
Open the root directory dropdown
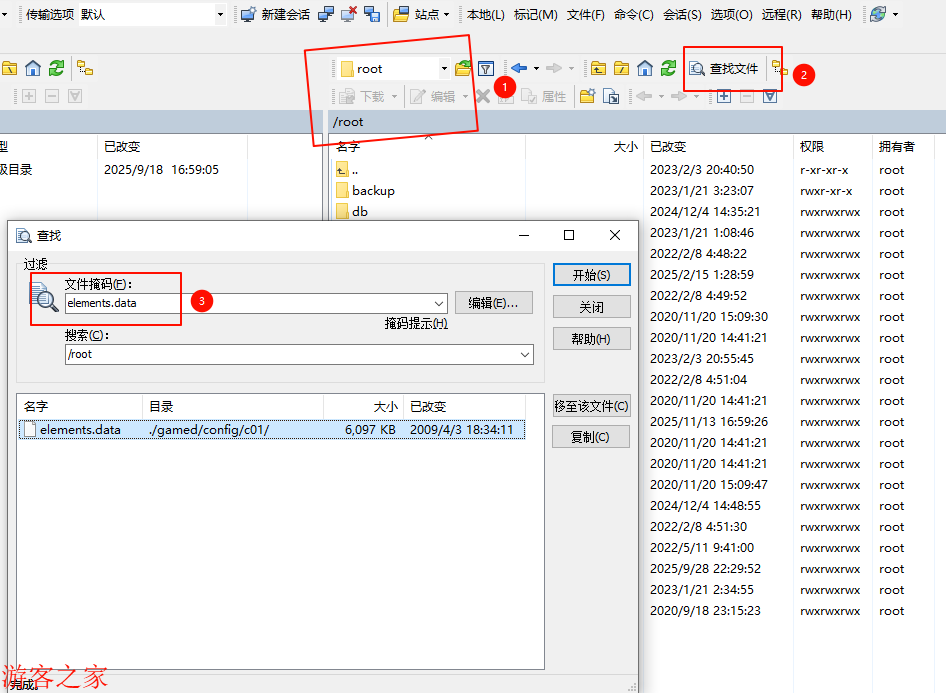pos(444,69)
